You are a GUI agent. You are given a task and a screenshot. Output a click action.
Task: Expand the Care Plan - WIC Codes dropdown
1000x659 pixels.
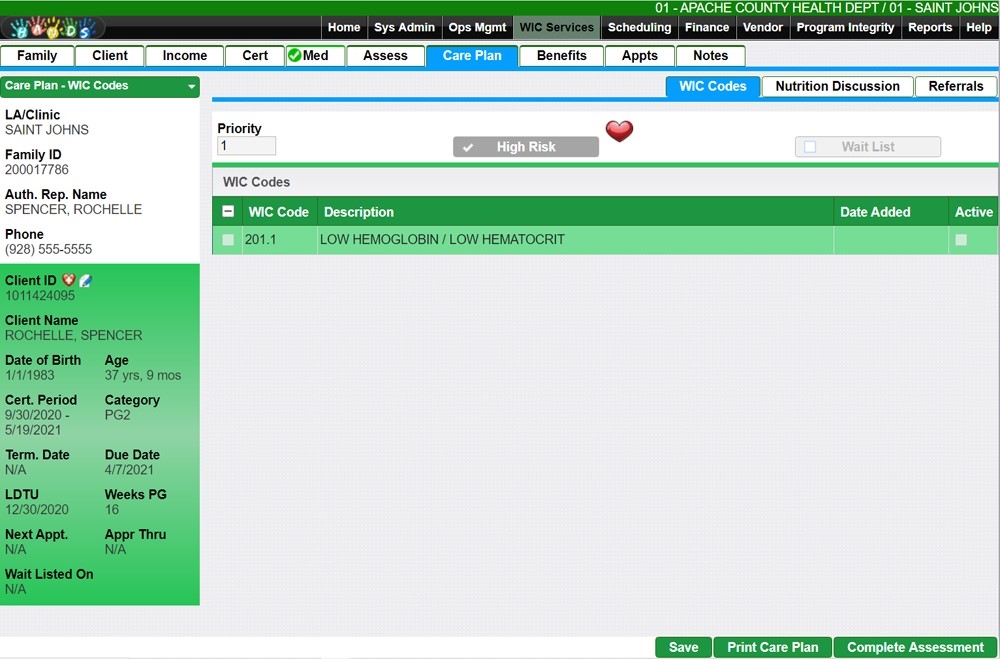[191, 87]
